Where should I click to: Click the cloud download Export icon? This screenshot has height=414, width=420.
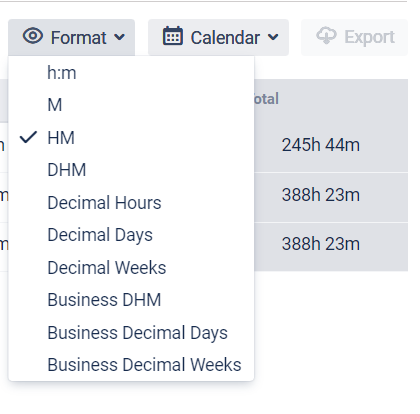click(x=326, y=36)
